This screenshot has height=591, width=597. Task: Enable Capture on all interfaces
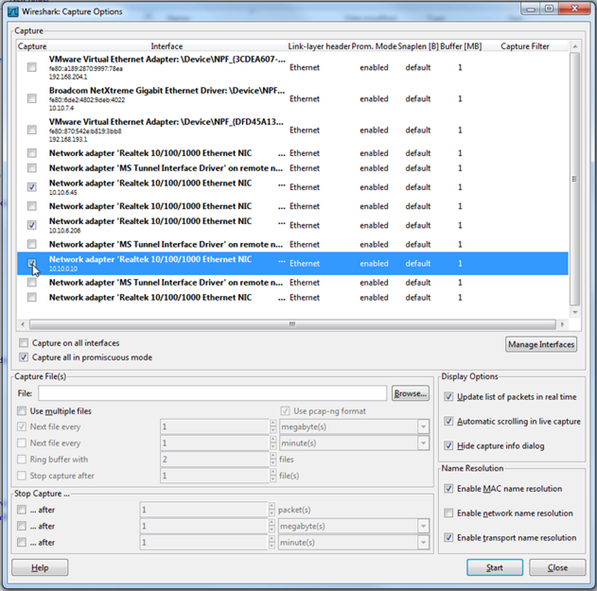[x=24, y=343]
